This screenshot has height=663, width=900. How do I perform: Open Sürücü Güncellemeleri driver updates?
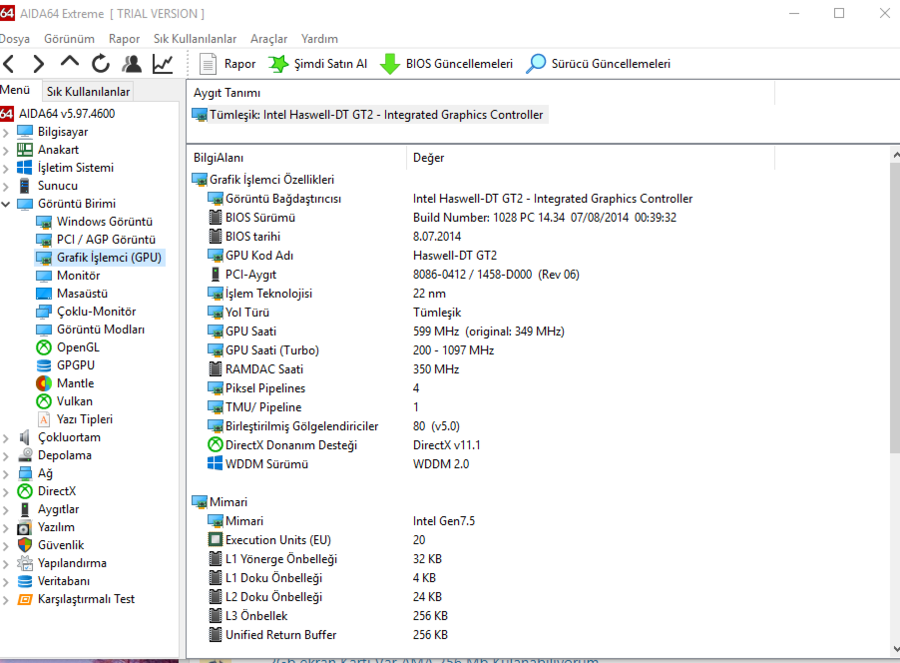click(x=599, y=64)
